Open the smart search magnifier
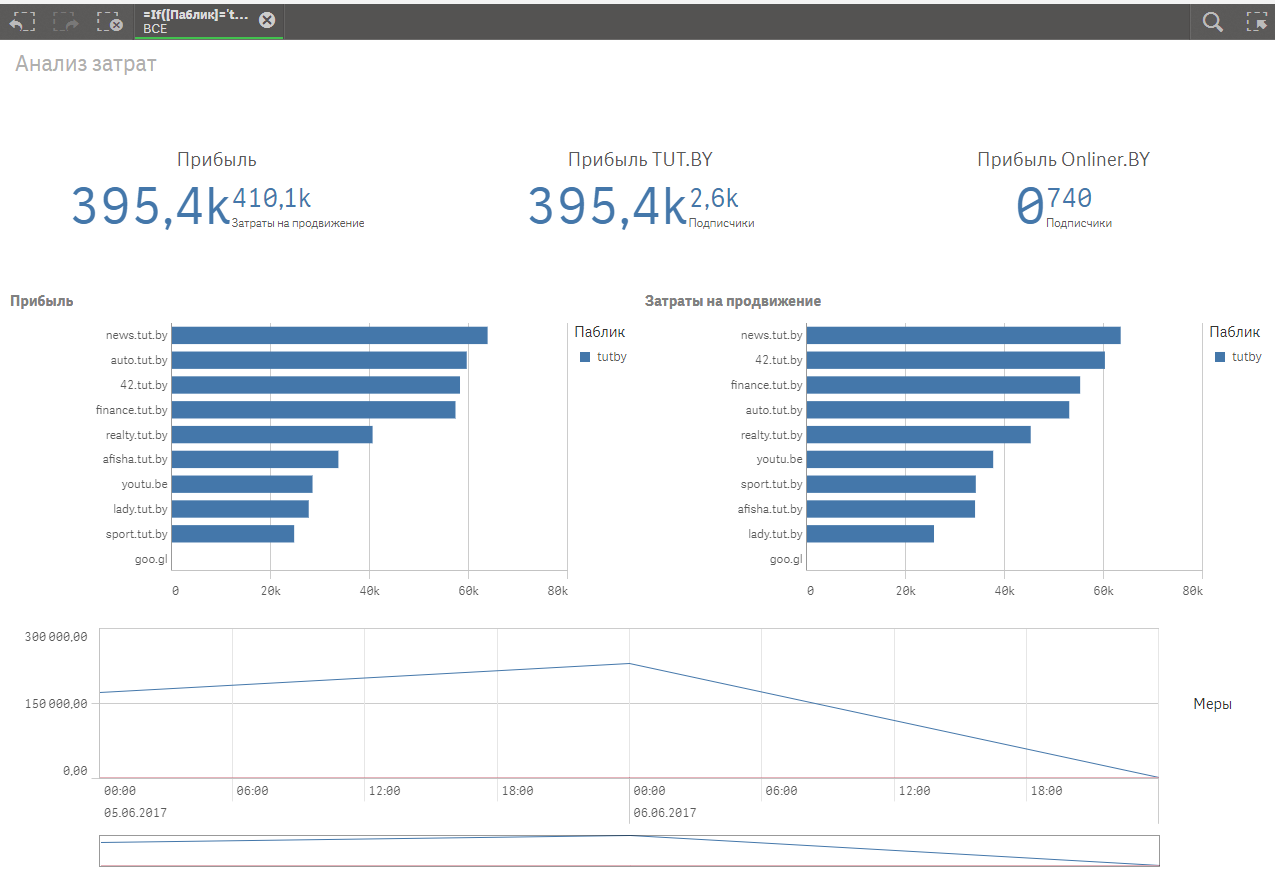This screenshot has height=876, width=1275. (x=1212, y=21)
